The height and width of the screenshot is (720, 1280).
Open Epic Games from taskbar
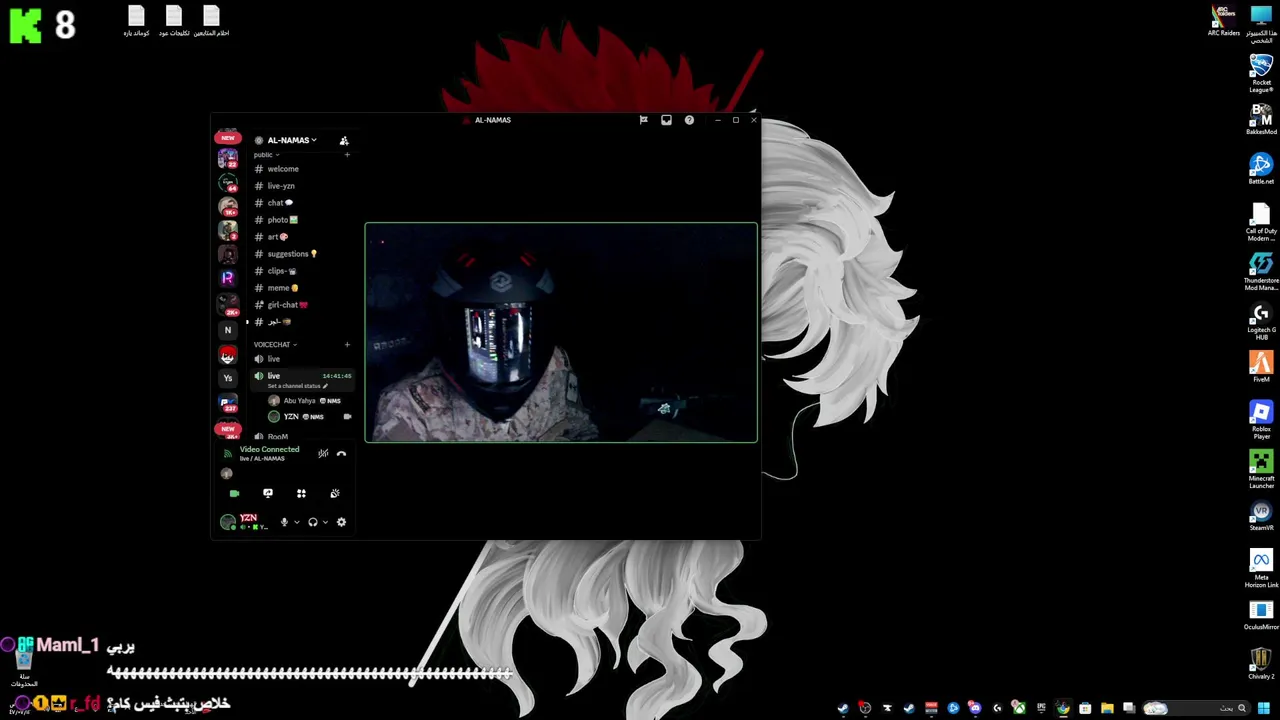1041,709
